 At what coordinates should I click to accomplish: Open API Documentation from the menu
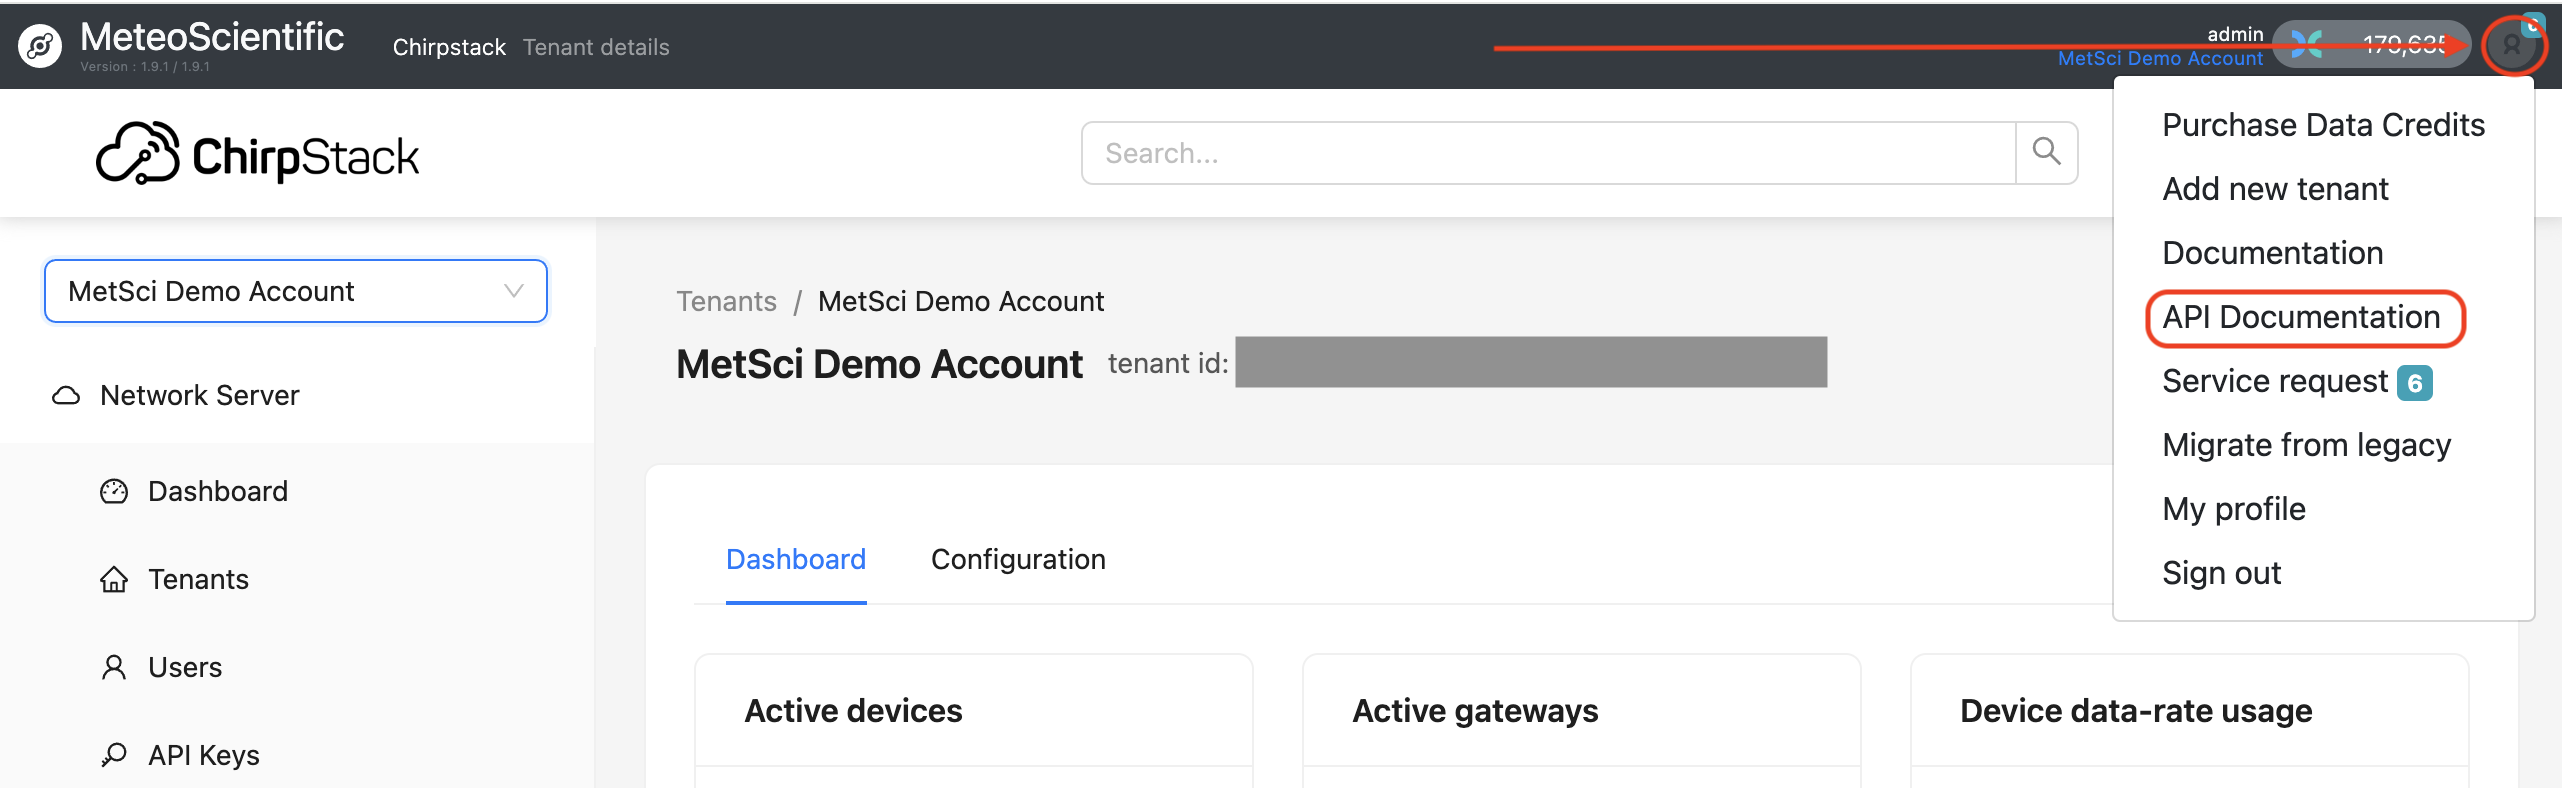(2301, 317)
